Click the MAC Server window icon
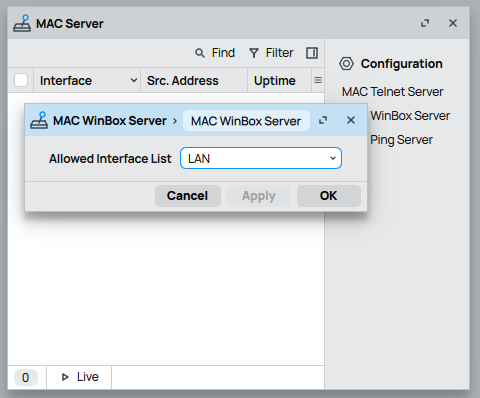Viewport: 480px width, 398px height. click(x=22, y=23)
